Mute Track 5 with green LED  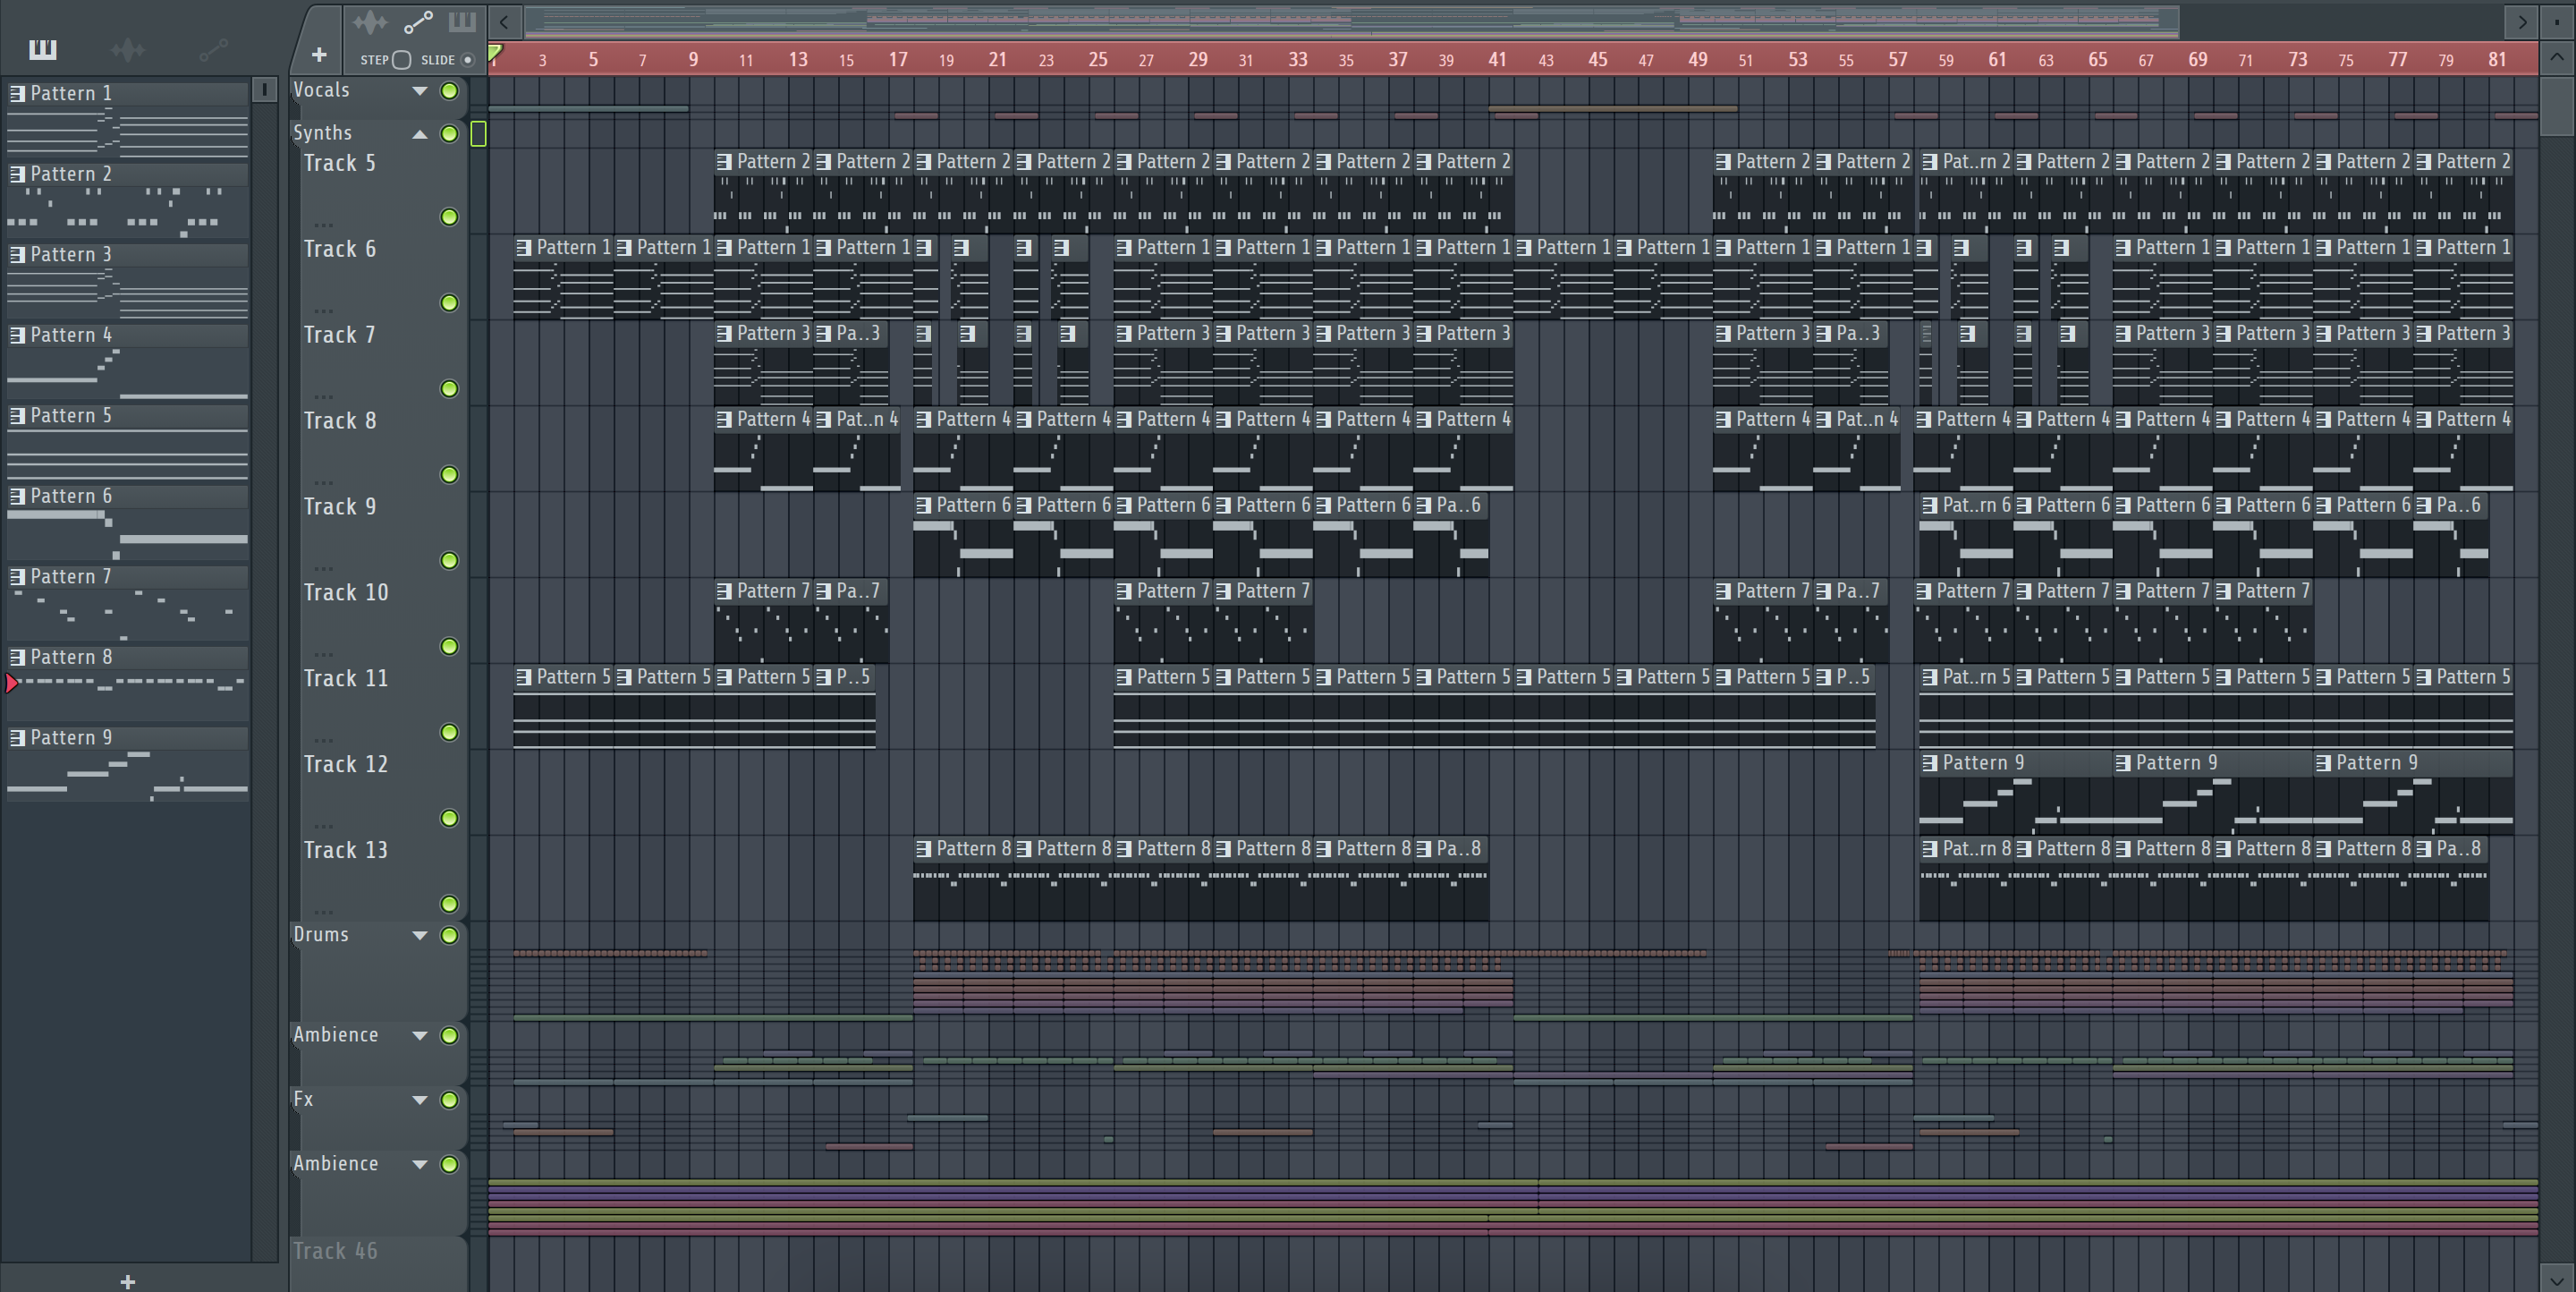click(x=450, y=217)
